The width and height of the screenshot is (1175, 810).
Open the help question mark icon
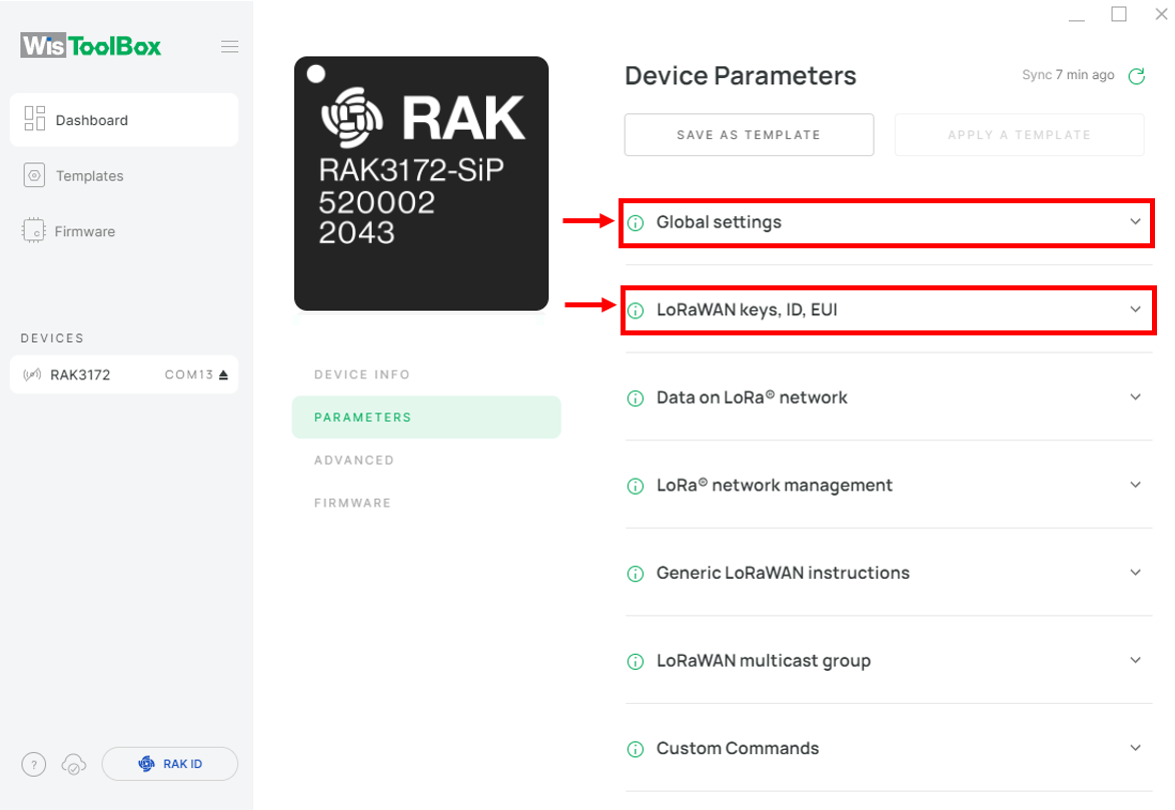pyautogui.click(x=34, y=764)
